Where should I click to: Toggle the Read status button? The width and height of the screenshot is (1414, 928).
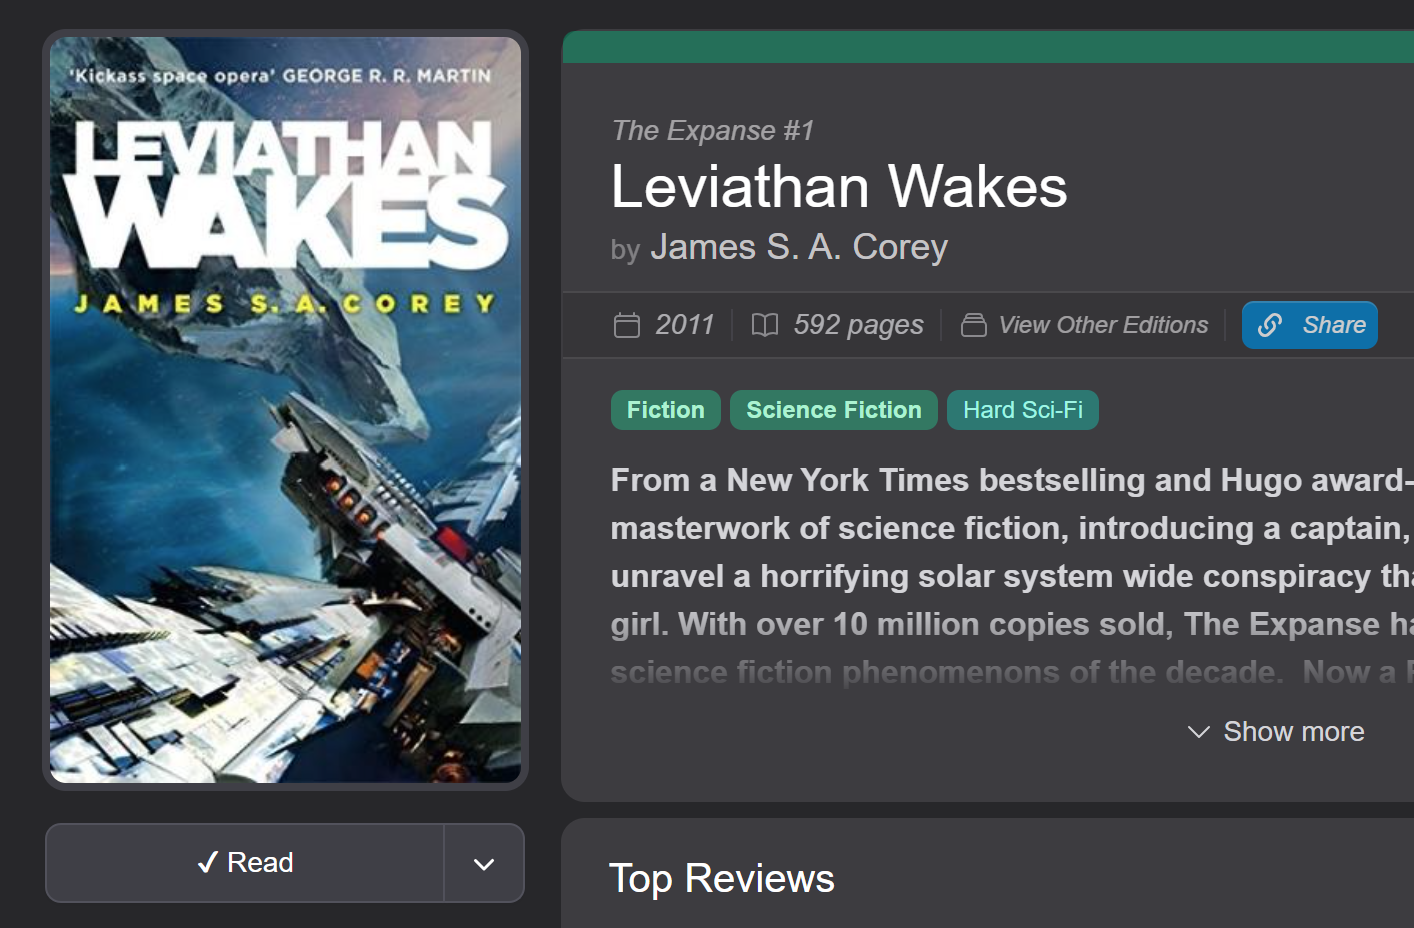click(x=245, y=863)
